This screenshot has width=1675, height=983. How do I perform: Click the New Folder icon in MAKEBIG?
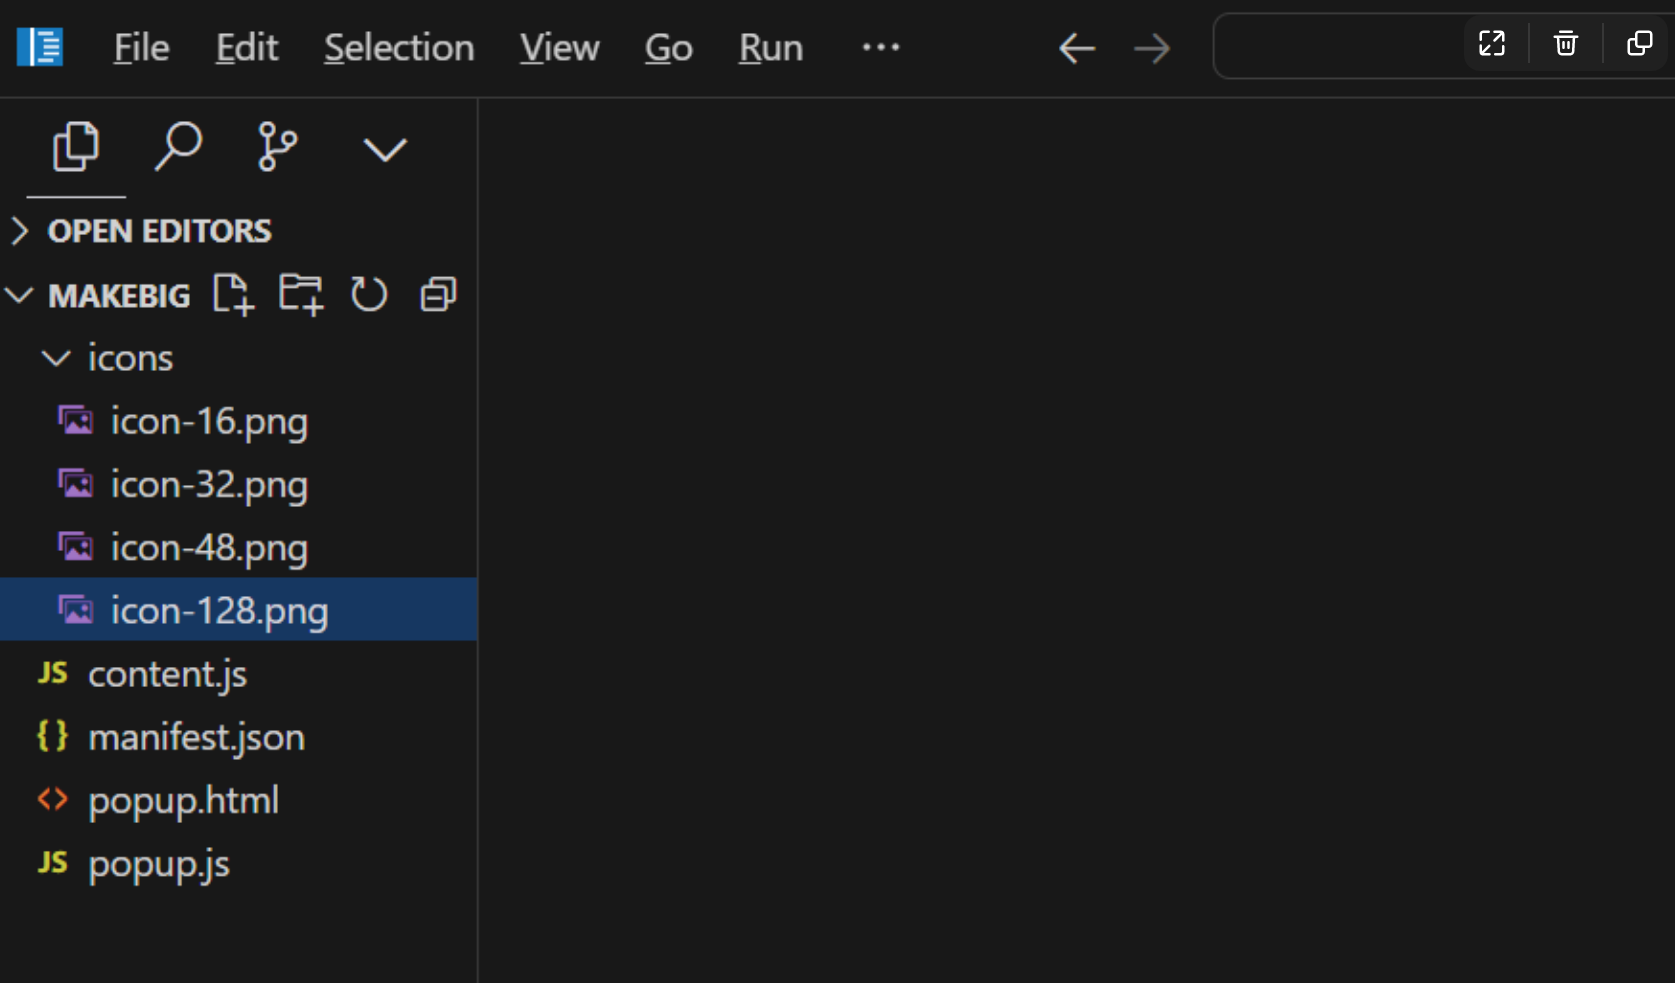301,295
